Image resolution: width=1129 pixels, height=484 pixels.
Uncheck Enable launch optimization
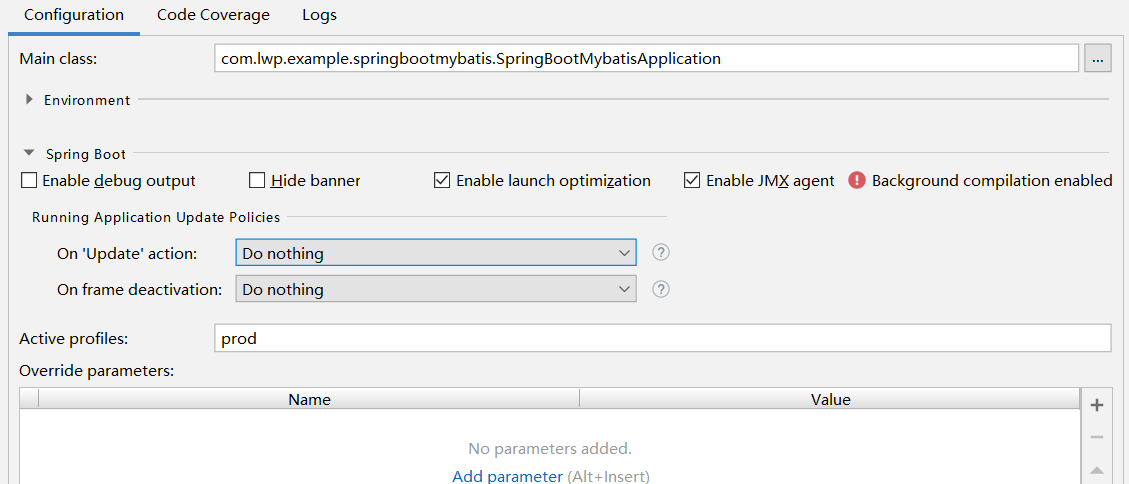[442, 181]
